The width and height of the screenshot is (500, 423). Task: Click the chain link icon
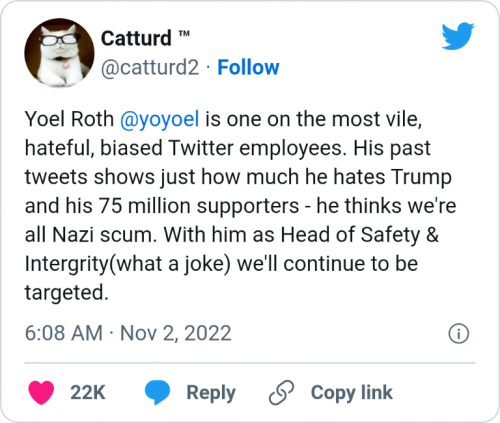(x=282, y=392)
